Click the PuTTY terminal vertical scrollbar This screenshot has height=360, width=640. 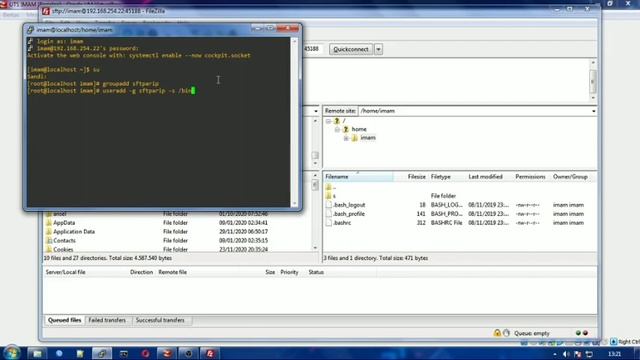pyautogui.click(x=294, y=122)
